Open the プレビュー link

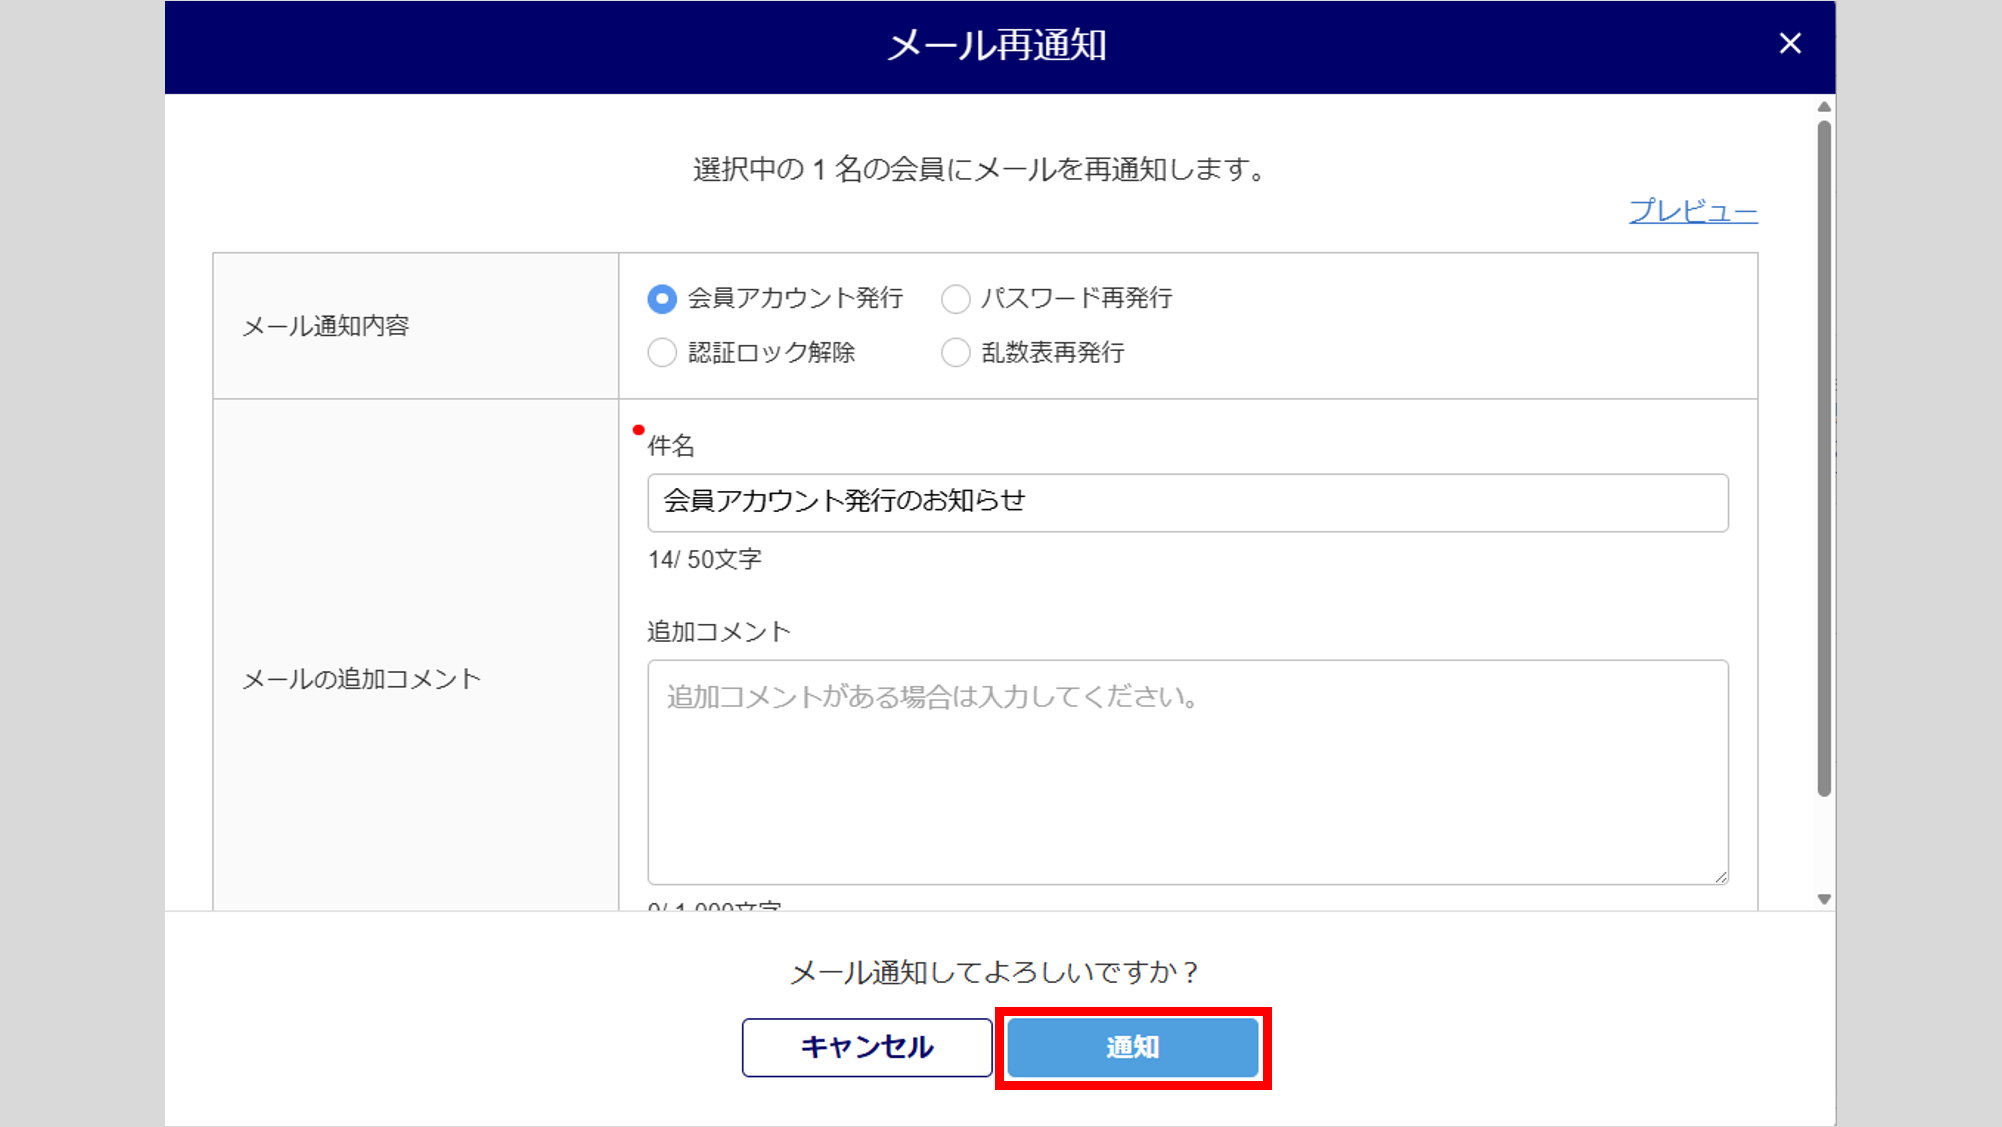(1692, 212)
